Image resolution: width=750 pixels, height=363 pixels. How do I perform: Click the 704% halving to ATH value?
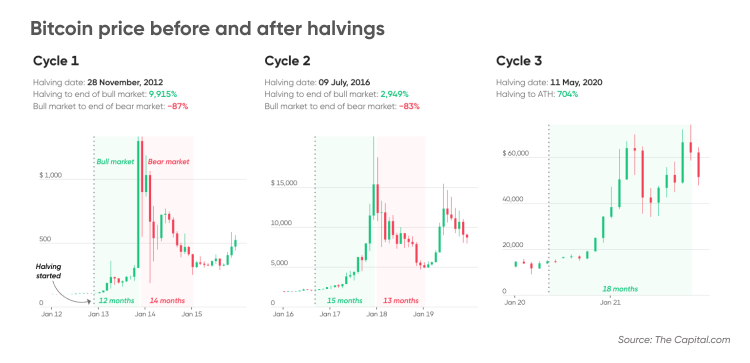pos(566,94)
